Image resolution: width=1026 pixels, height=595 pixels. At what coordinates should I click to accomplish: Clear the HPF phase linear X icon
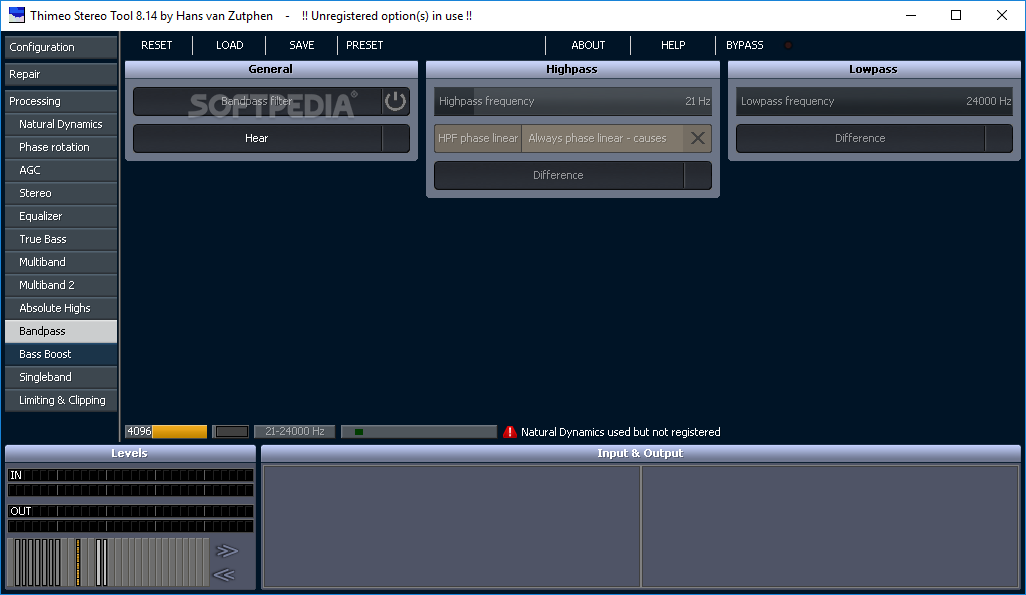tap(698, 138)
